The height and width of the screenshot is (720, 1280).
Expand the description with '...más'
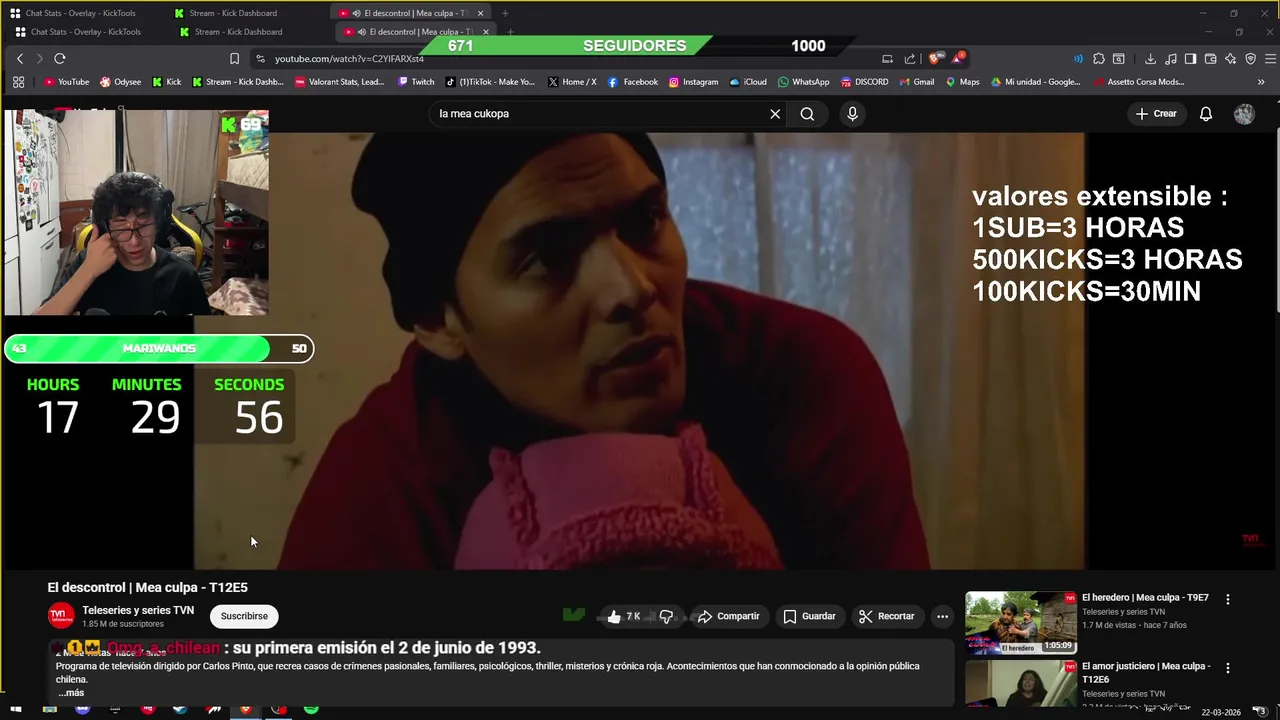[x=71, y=693]
